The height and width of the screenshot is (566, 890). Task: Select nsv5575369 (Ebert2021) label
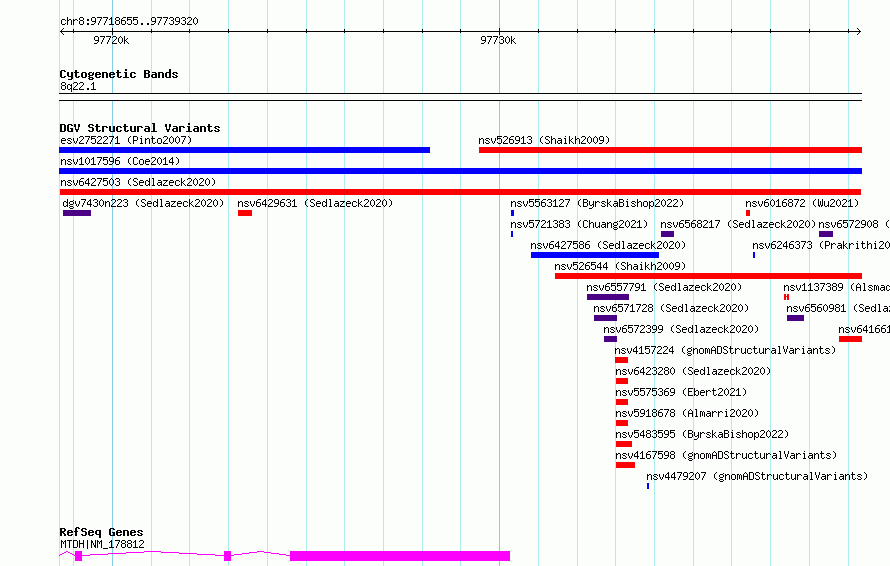coord(681,392)
